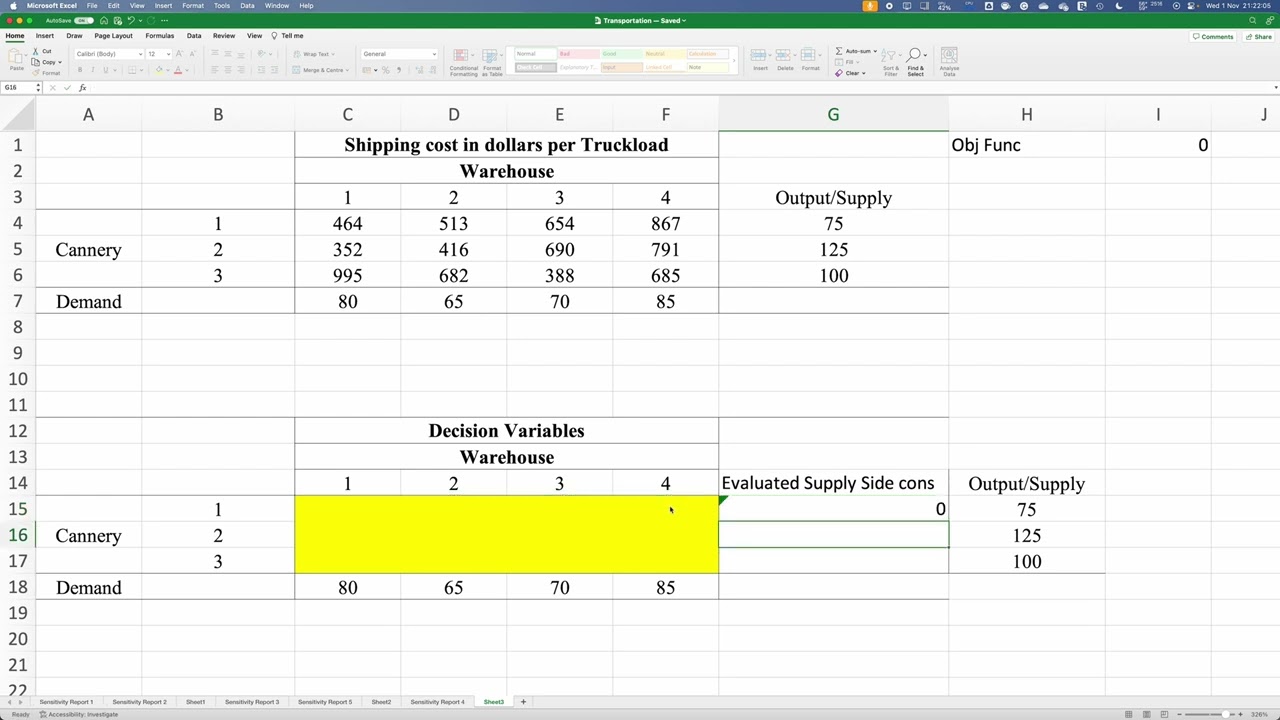
Task: Click the Name Box showing G16
Action: [20, 88]
